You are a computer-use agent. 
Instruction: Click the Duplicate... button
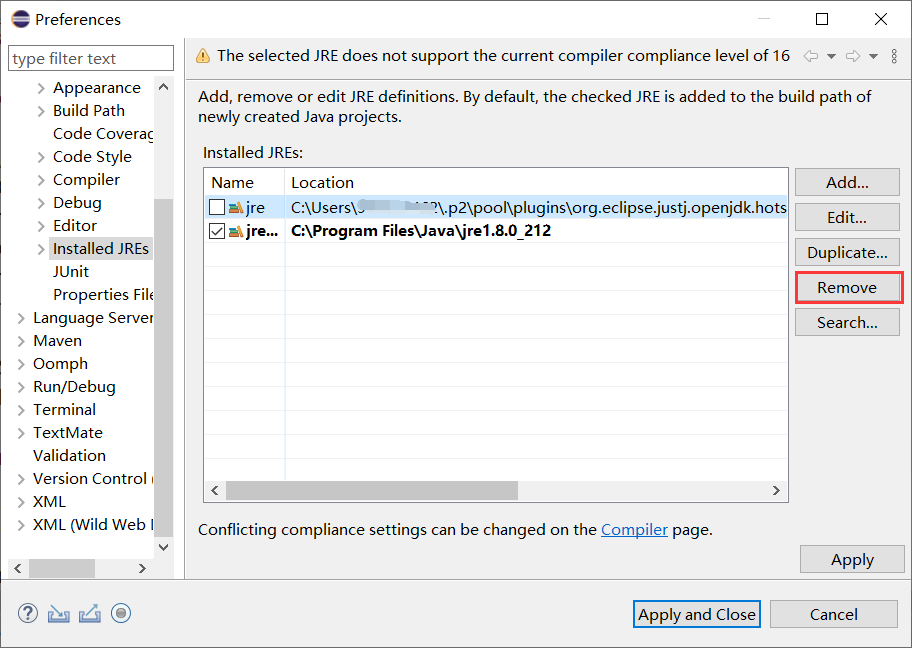click(847, 252)
